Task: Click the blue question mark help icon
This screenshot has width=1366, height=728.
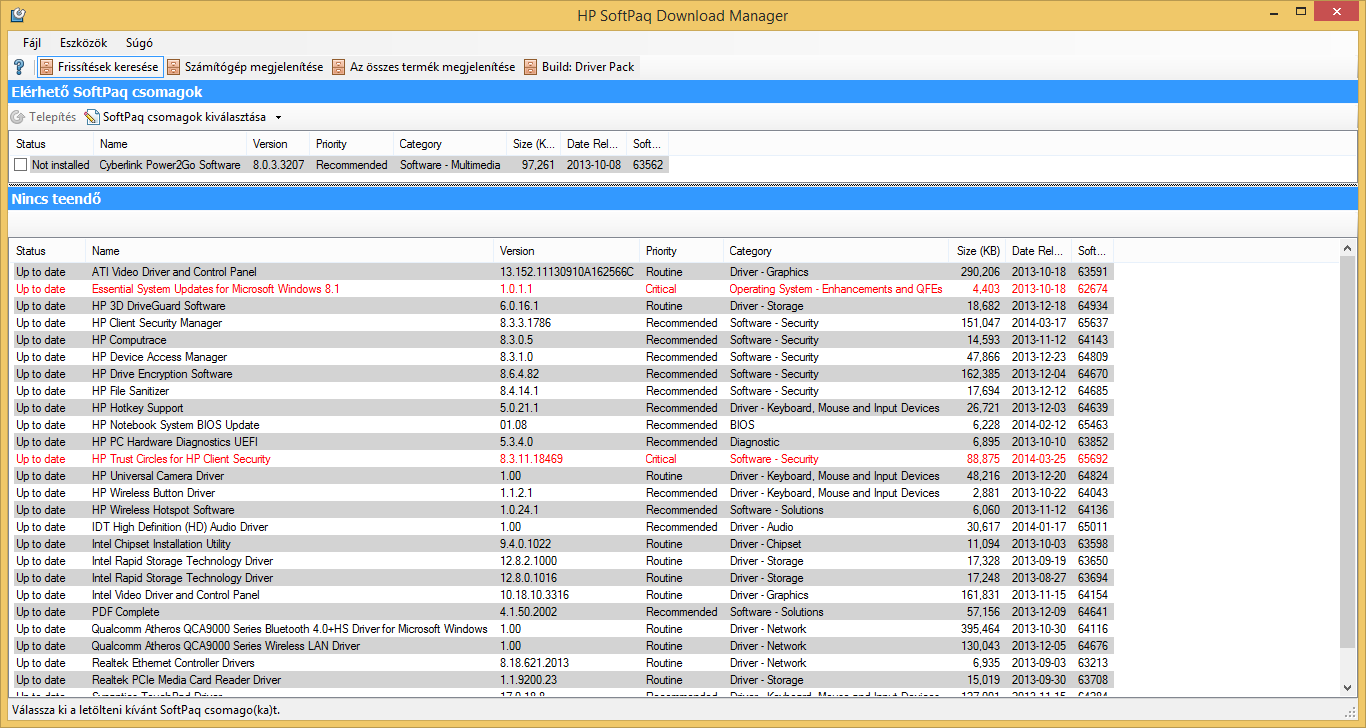Action: (19, 67)
